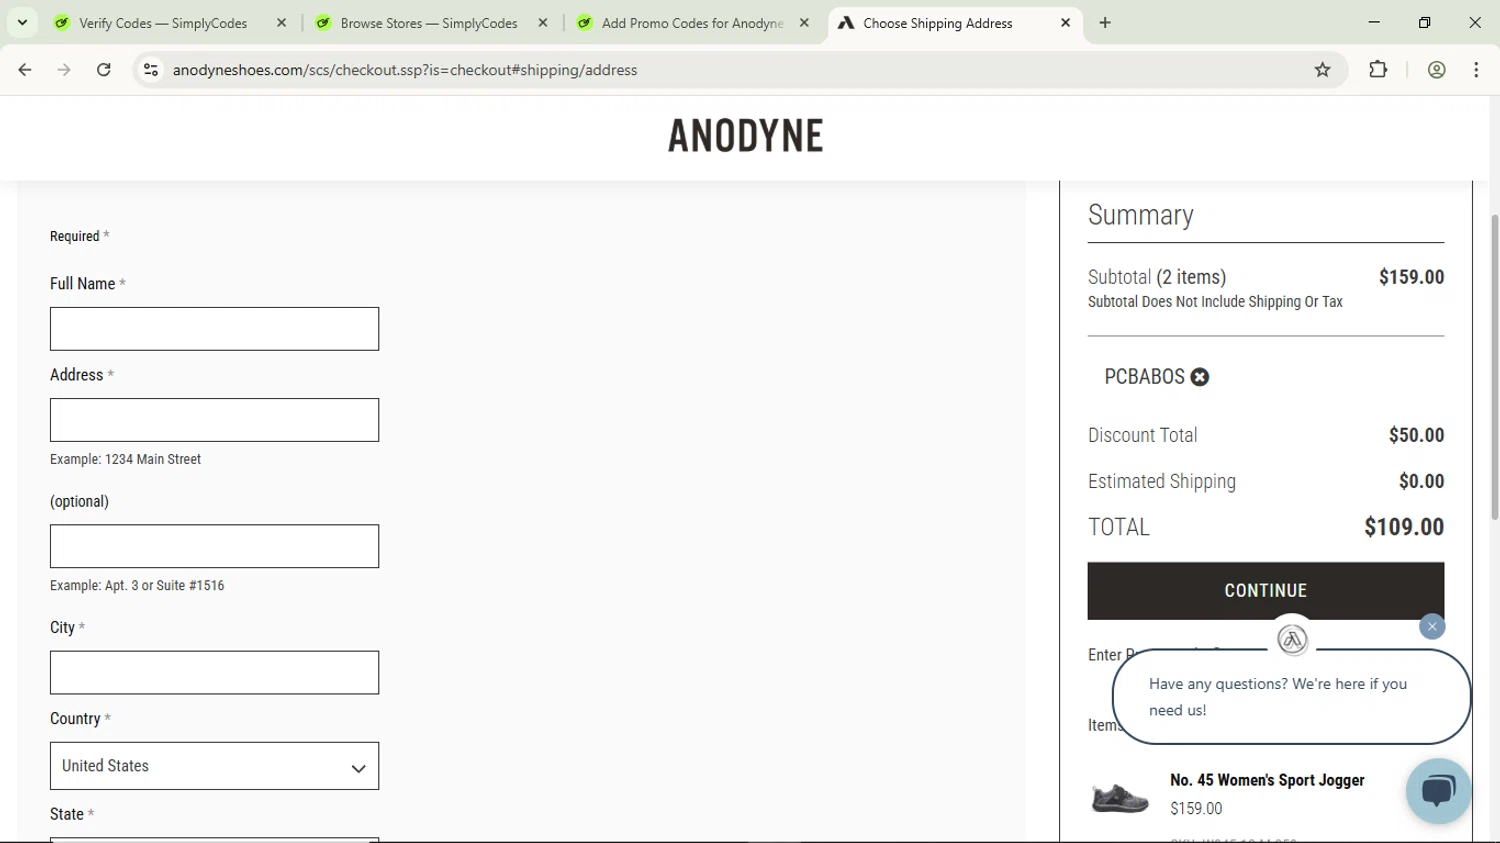1500x843 pixels.
Task: Reload the checkout page
Action: tap(104, 70)
